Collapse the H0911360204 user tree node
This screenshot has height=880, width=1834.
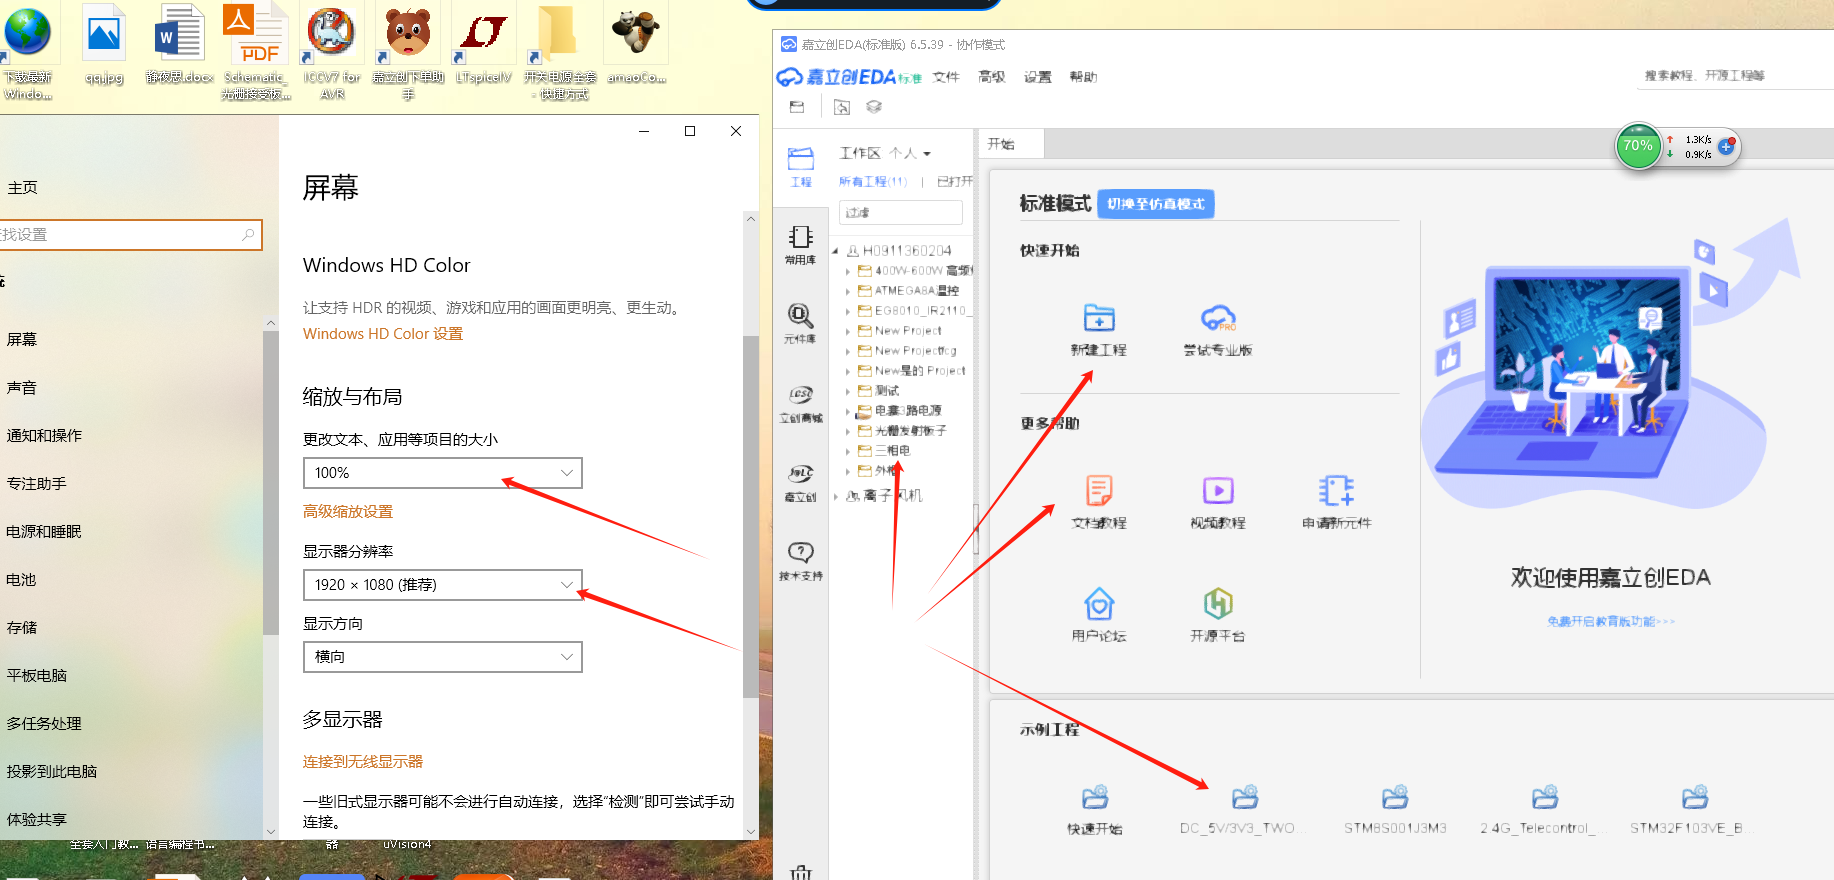click(835, 251)
